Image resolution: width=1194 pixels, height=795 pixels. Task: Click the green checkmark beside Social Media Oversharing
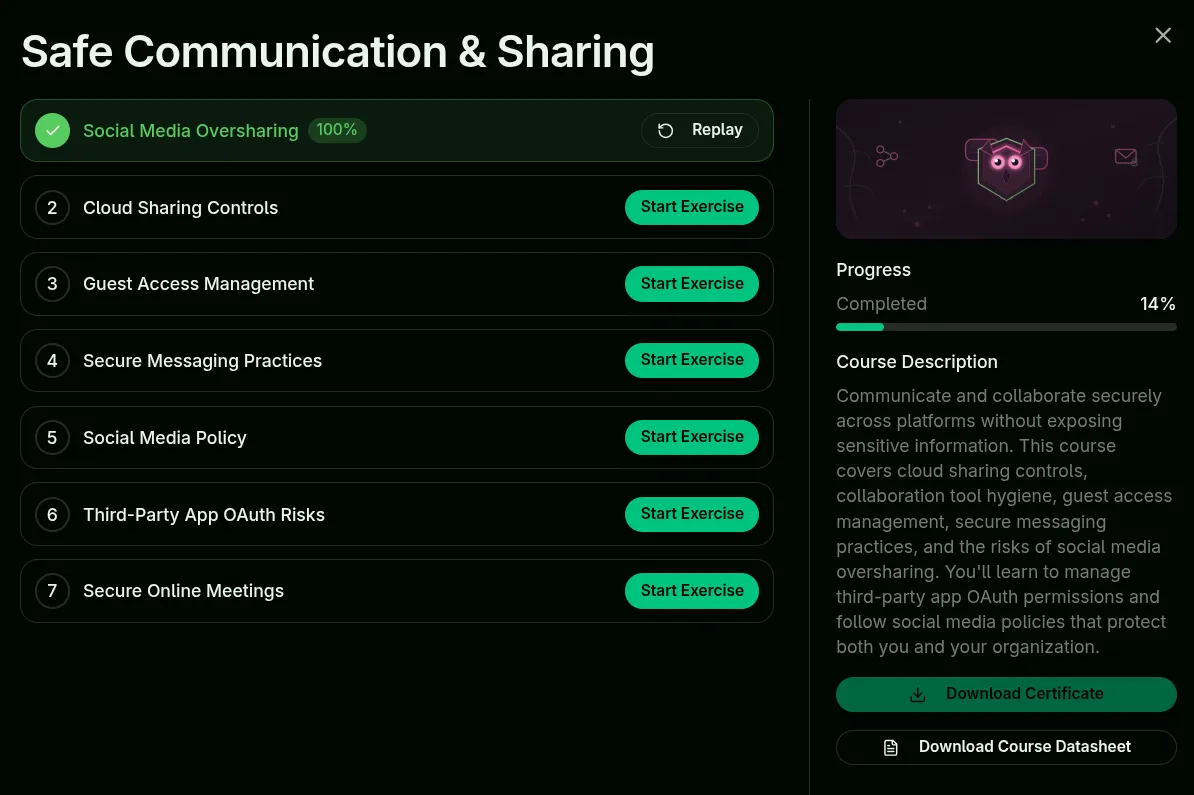tap(53, 130)
